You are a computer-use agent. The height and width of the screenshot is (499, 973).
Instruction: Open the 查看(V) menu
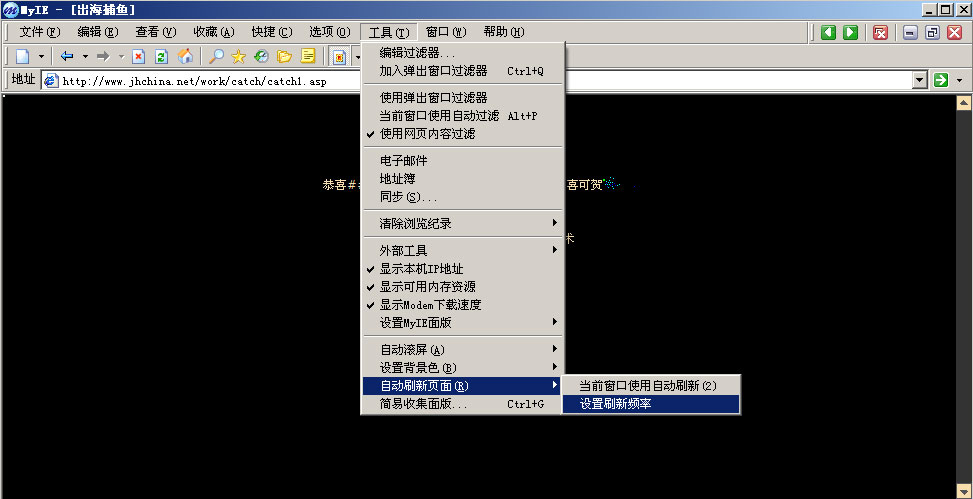(x=156, y=32)
